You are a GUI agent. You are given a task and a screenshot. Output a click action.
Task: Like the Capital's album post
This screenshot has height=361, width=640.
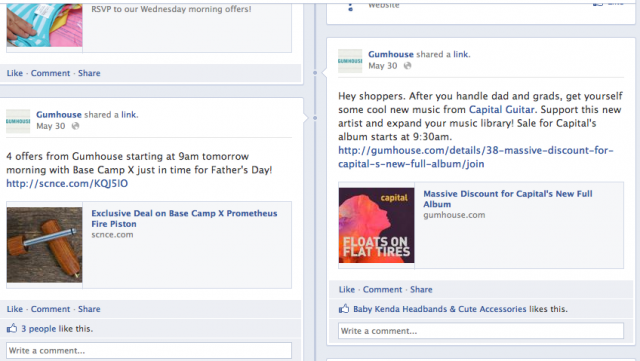click(x=347, y=290)
